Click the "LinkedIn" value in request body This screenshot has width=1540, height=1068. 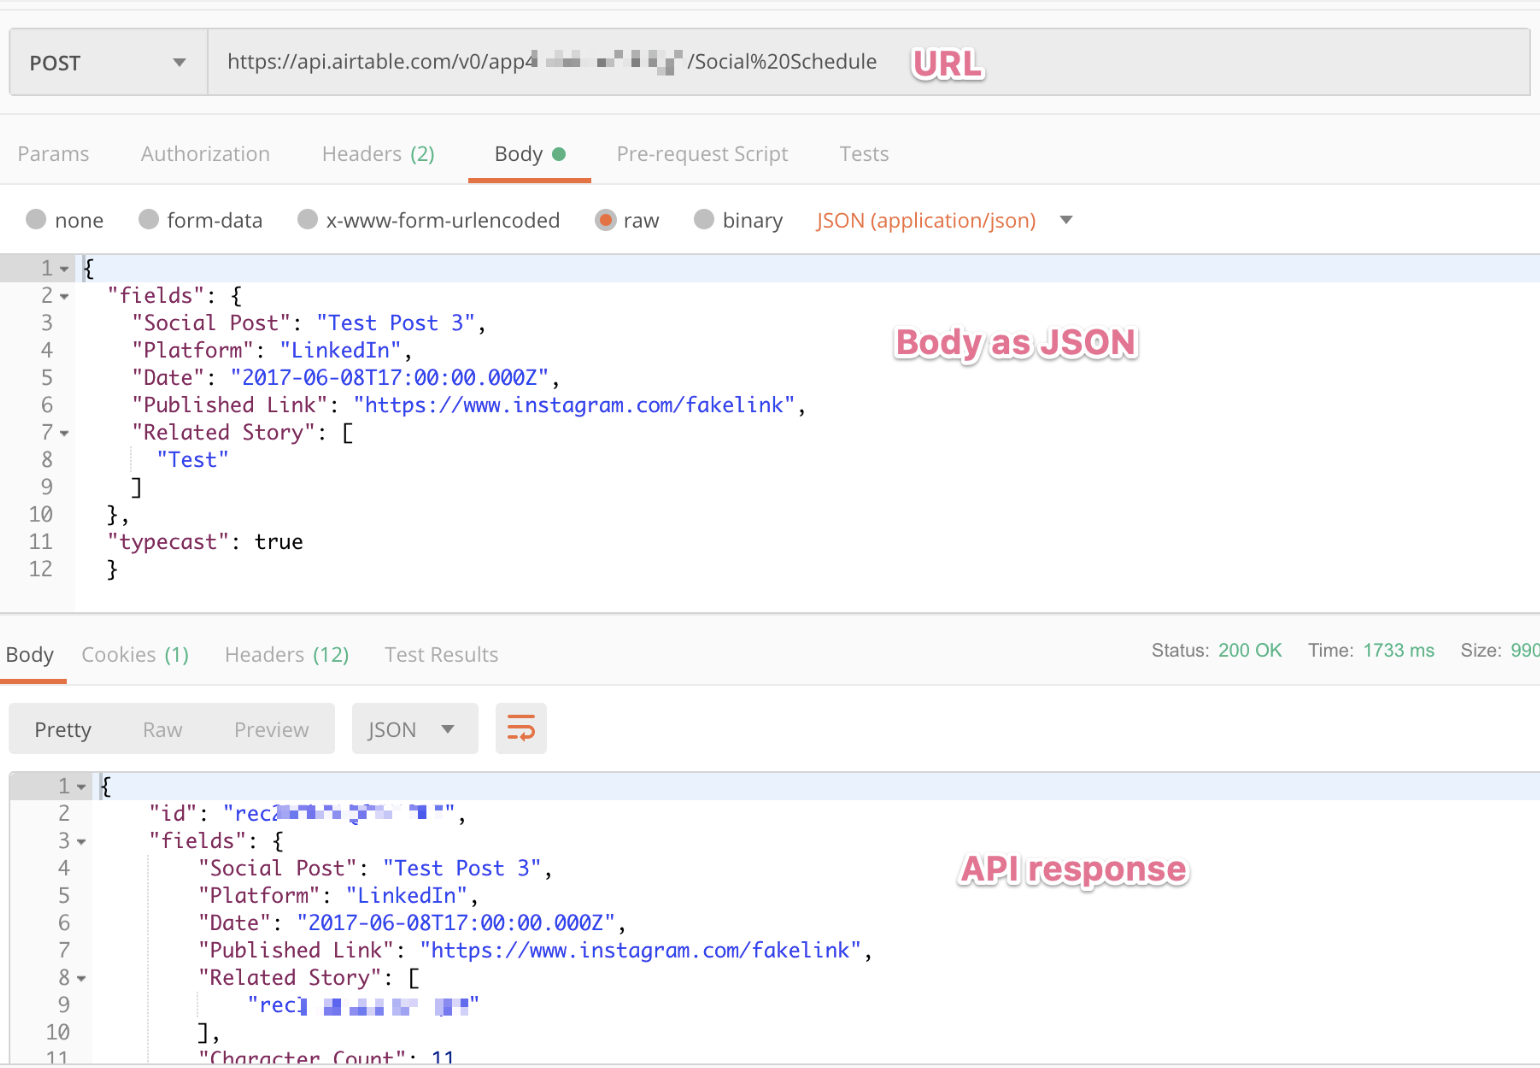341,350
